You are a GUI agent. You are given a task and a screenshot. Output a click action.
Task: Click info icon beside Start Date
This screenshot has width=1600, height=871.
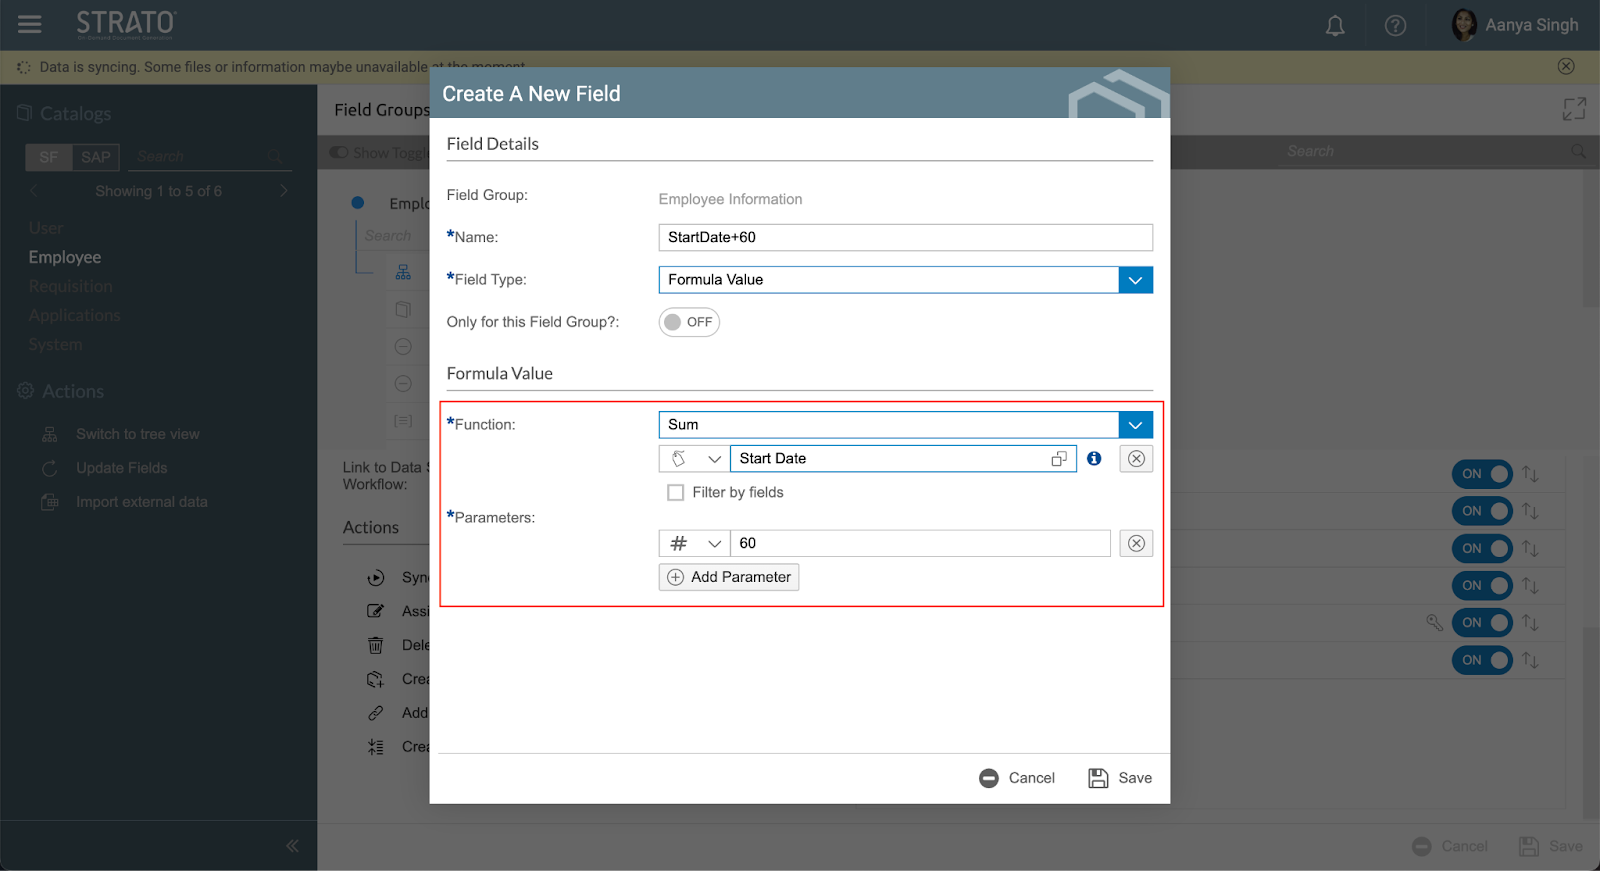(1094, 458)
